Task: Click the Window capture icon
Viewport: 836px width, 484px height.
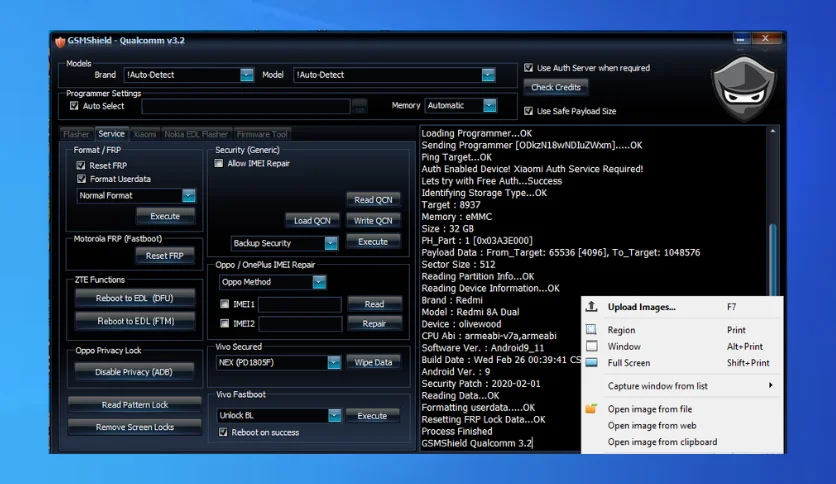Action: [x=591, y=346]
